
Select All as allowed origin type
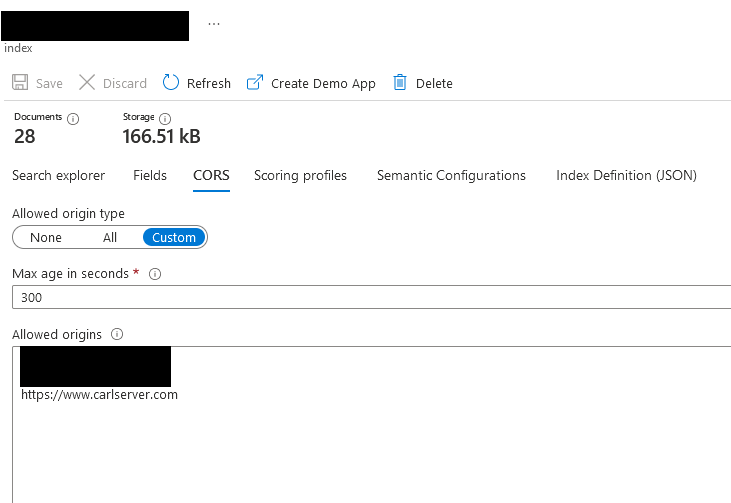[x=110, y=237]
